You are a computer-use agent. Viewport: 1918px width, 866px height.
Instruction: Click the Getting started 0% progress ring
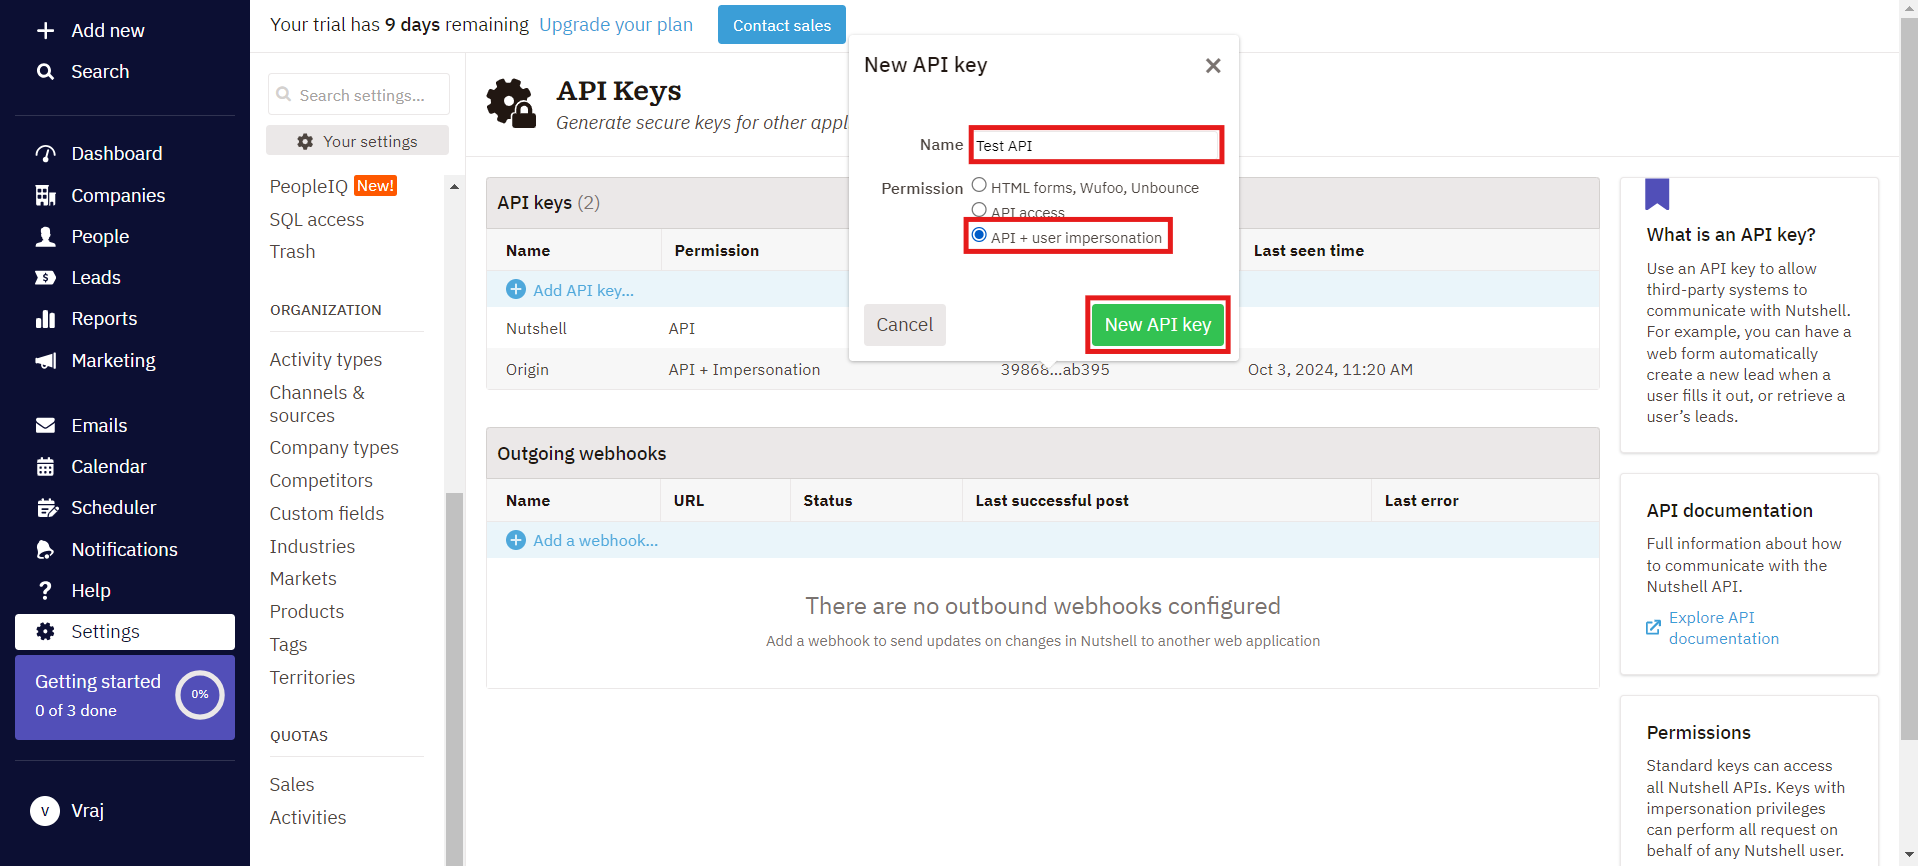[200, 694]
